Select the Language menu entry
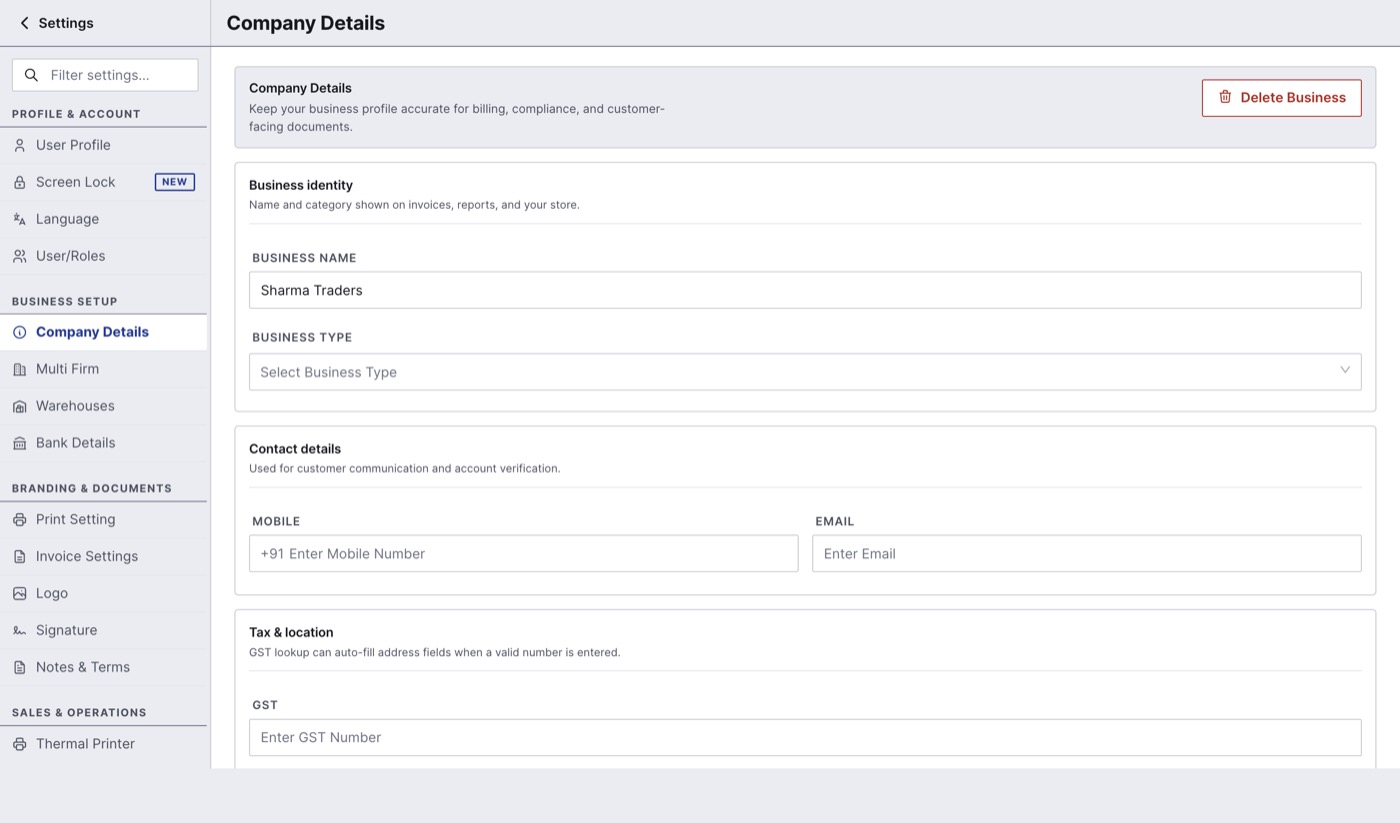The width and height of the screenshot is (1400, 823). click(x=104, y=219)
